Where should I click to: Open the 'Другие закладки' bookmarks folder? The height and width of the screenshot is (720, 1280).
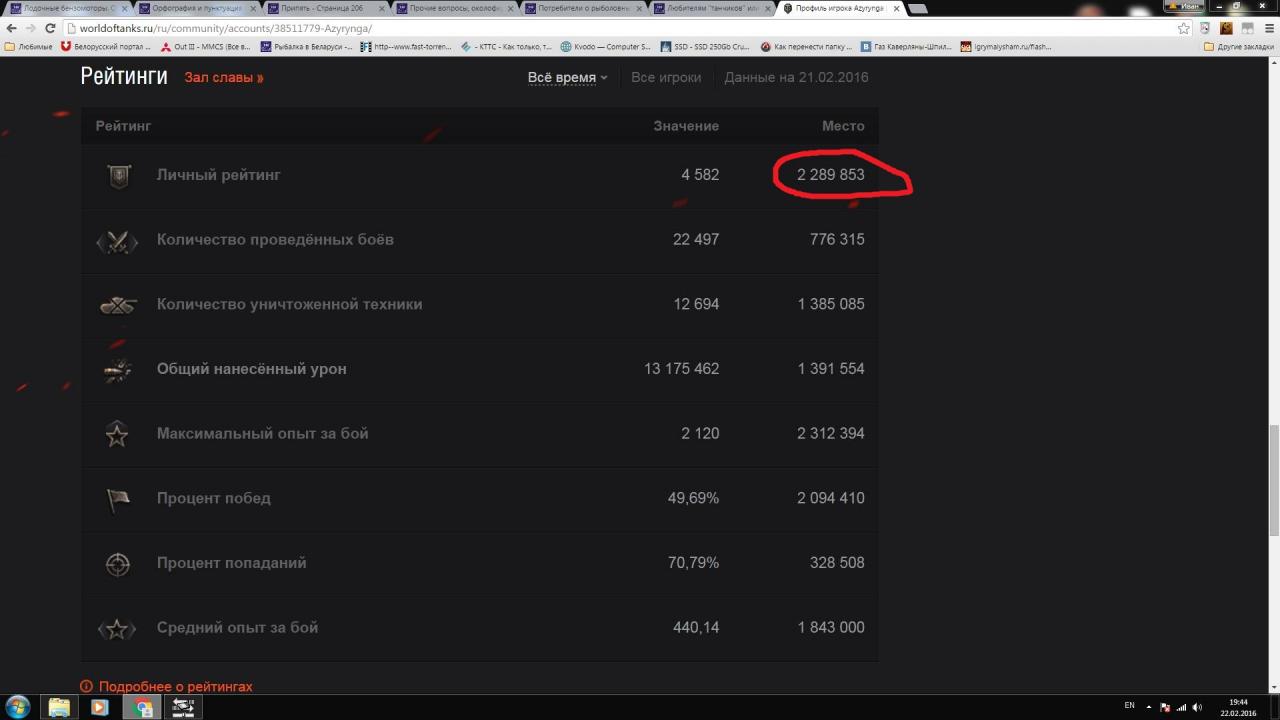click(1238, 46)
